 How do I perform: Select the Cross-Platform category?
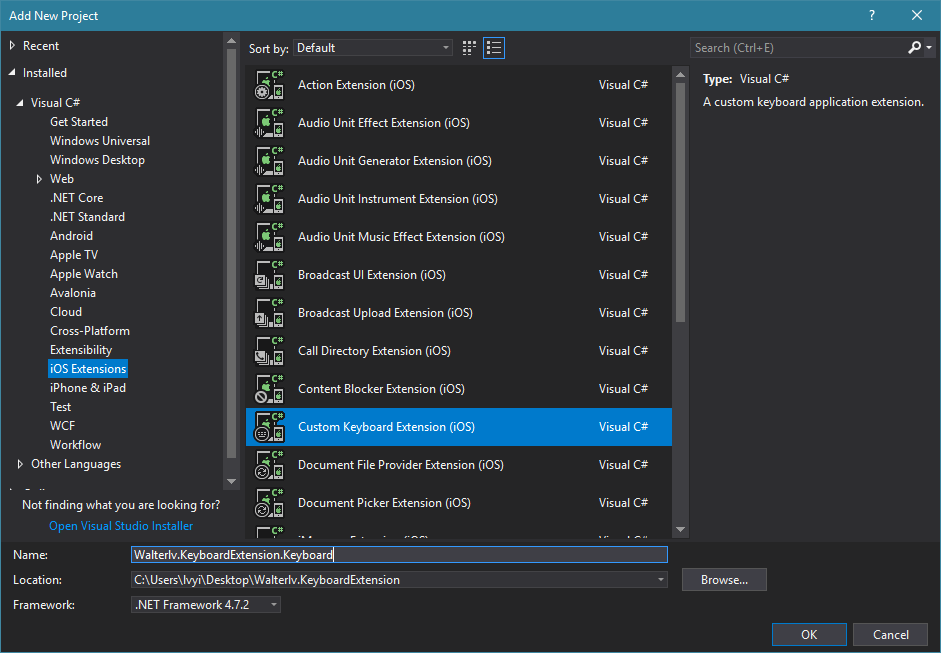coord(89,331)
